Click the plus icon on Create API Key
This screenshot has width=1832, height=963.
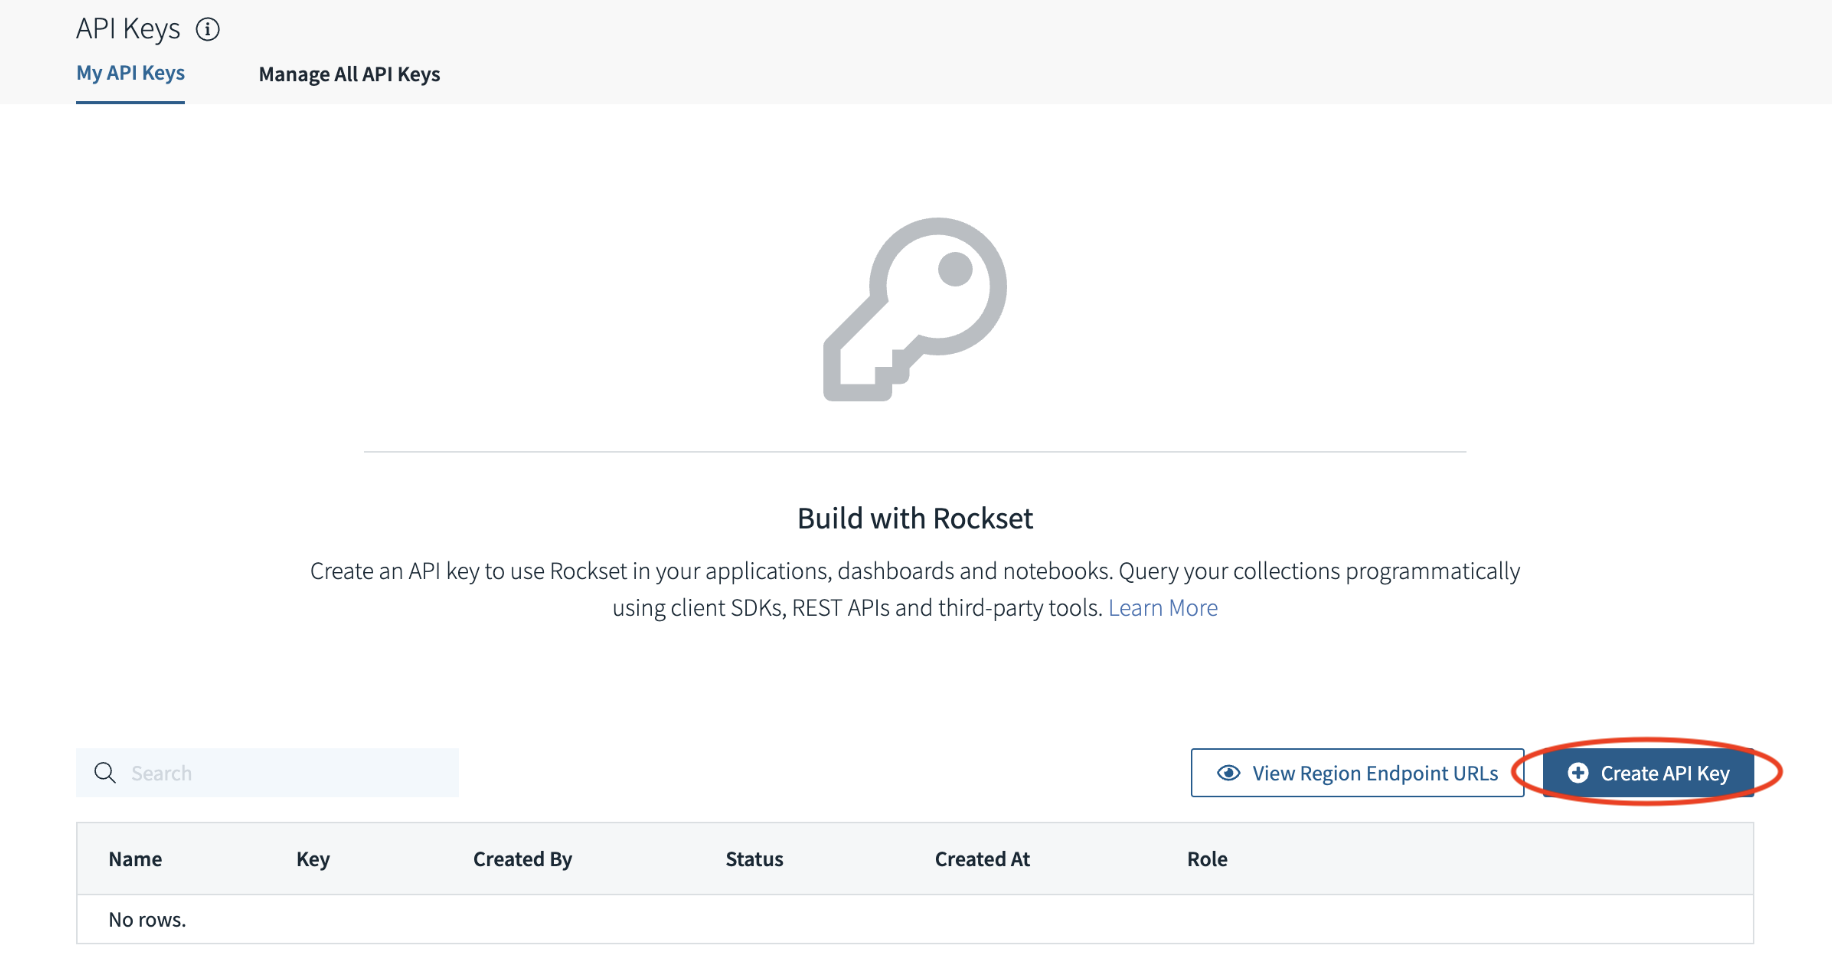click(x=1578, y=773)
